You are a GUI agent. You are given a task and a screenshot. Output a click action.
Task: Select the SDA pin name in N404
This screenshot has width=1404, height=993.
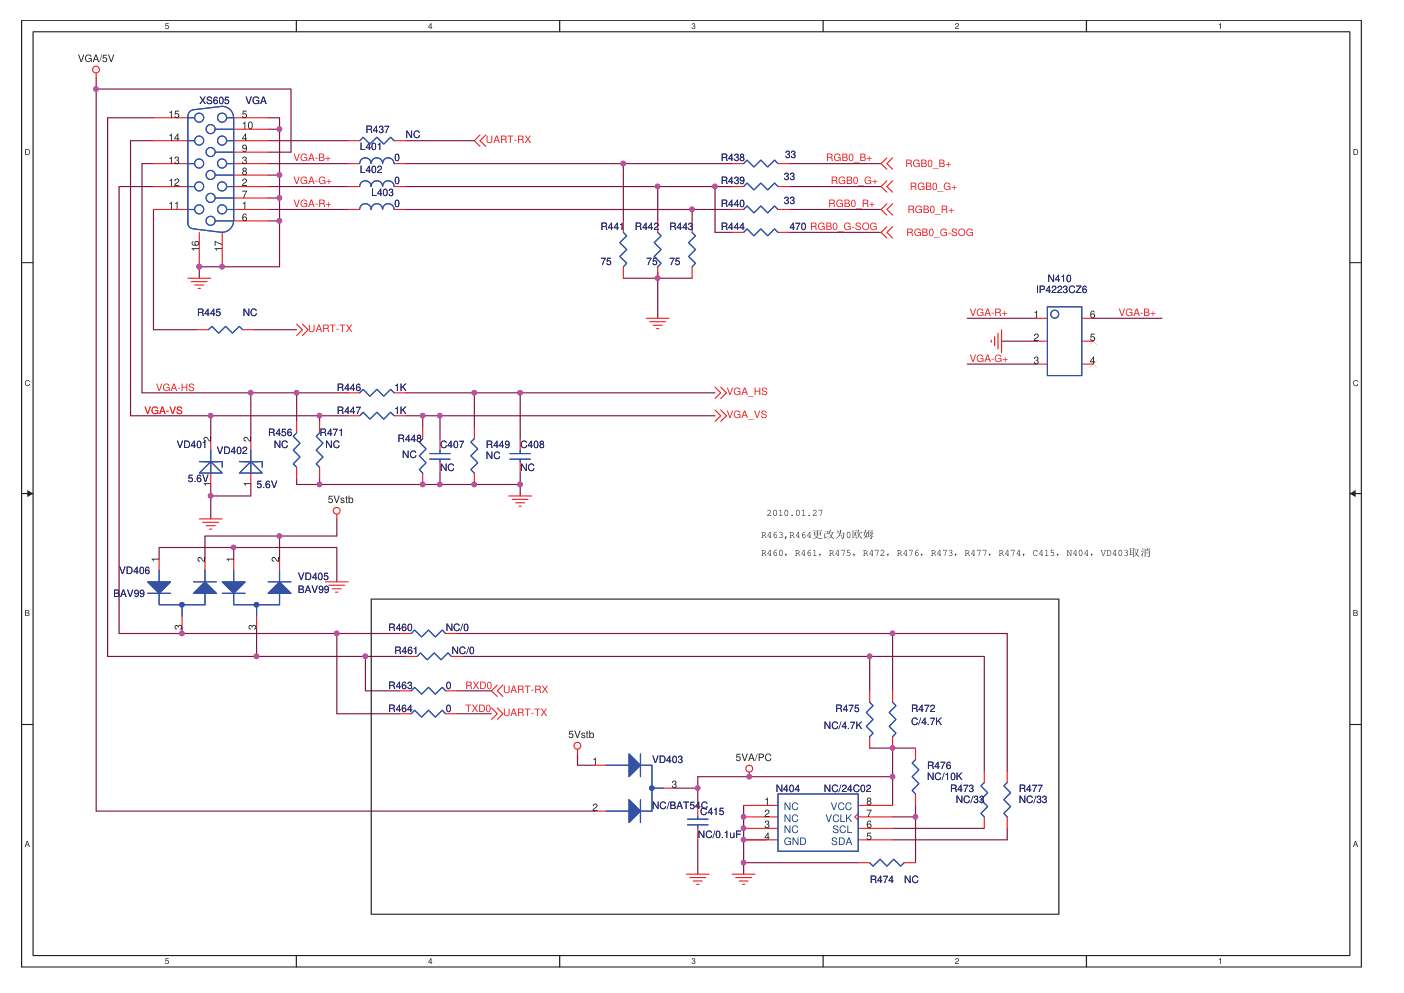coord(842,842)
